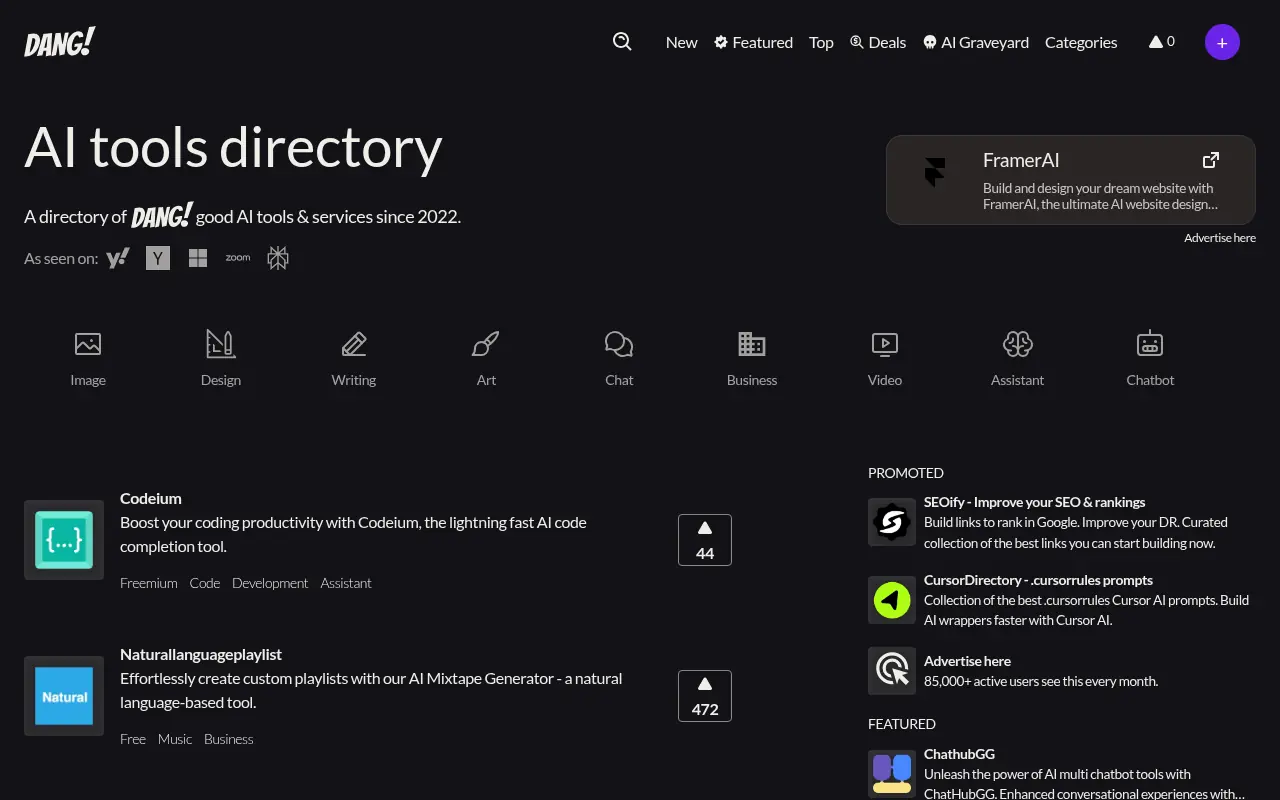Open the Chat bubbles category

619,345
